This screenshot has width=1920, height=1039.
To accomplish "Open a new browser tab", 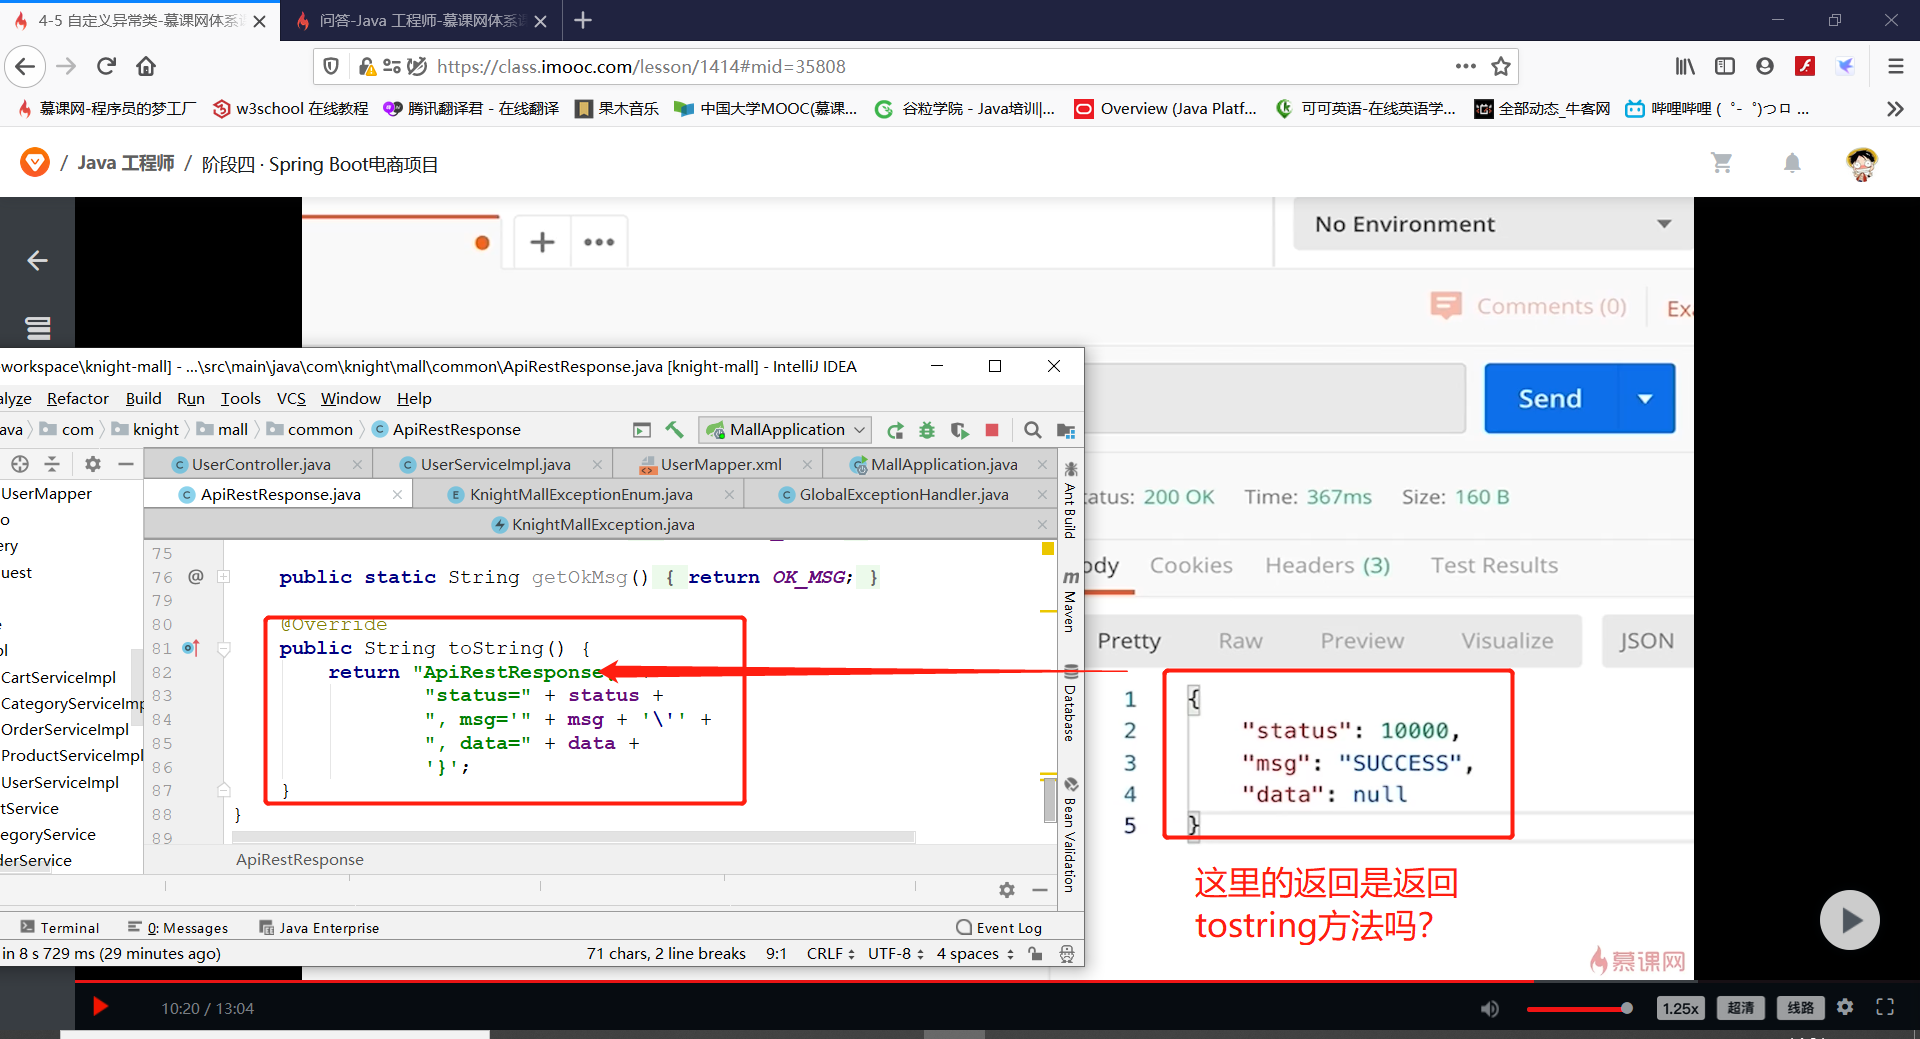I will (583, 20).
